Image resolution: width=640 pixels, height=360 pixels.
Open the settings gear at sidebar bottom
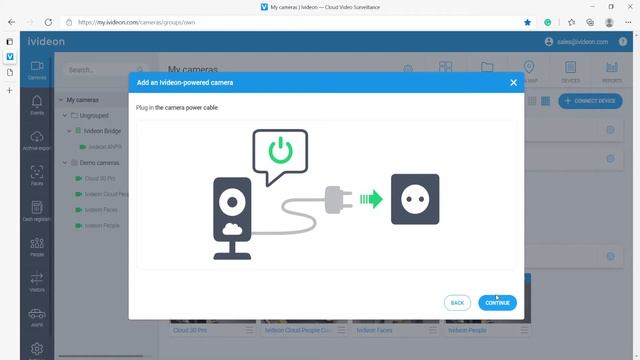37,349
